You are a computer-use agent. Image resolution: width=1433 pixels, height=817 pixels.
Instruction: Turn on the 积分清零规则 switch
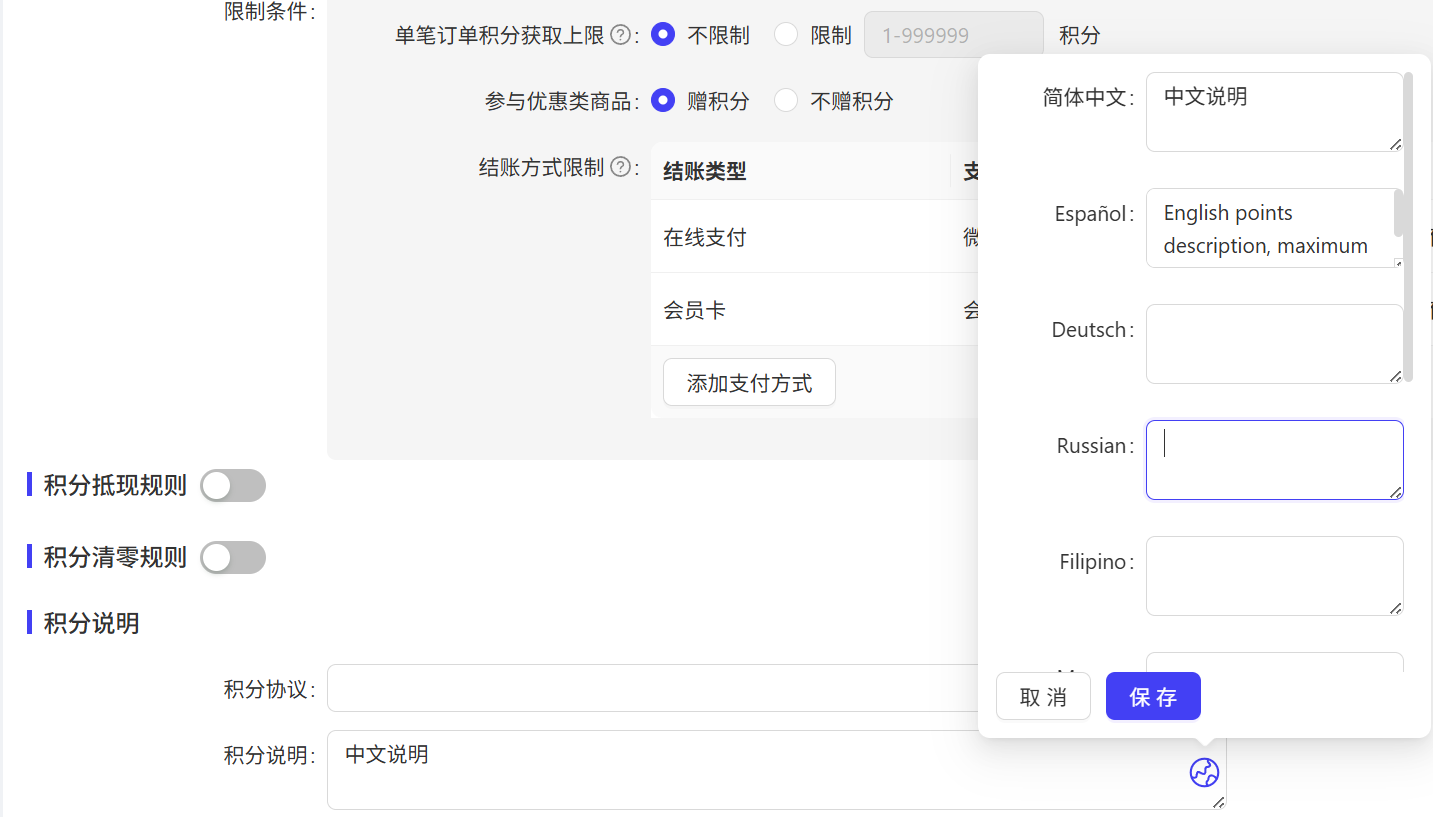click(x=233, y=558)
